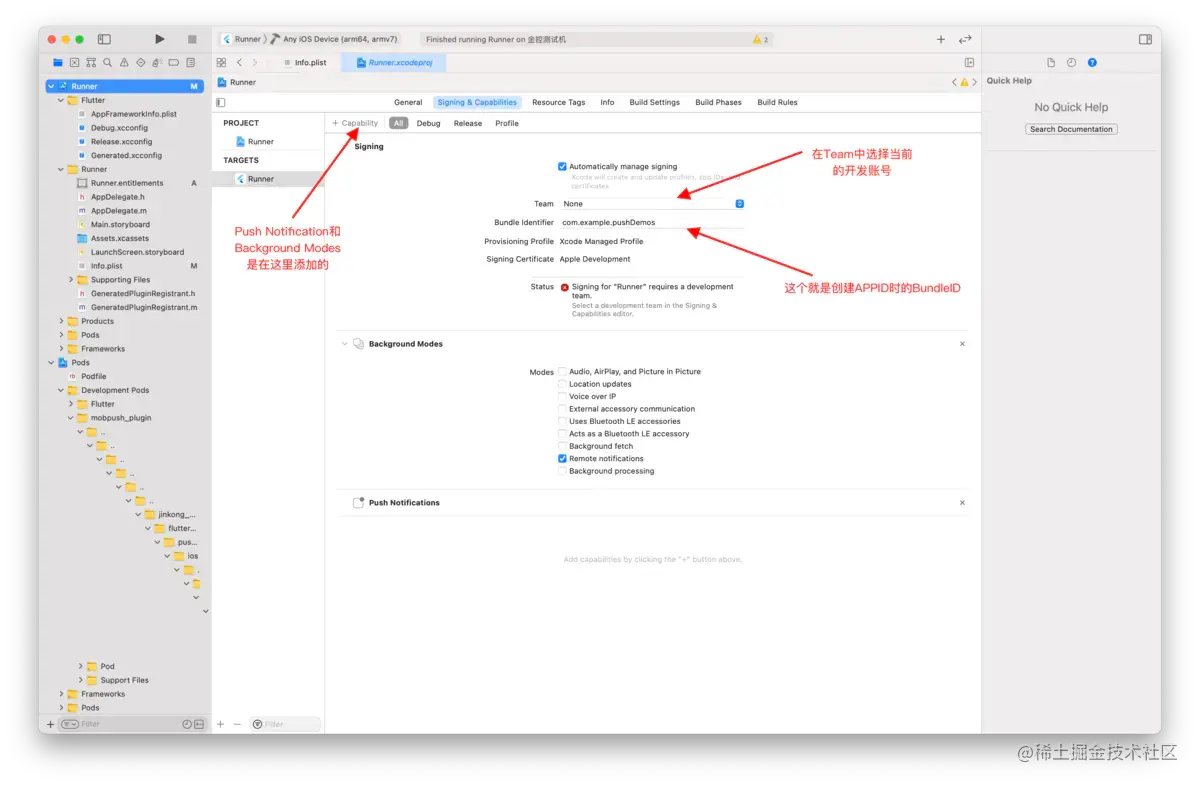
Task: Expand the Supporting Files folder
Action: pyautogui.click(x=71, y=280)
